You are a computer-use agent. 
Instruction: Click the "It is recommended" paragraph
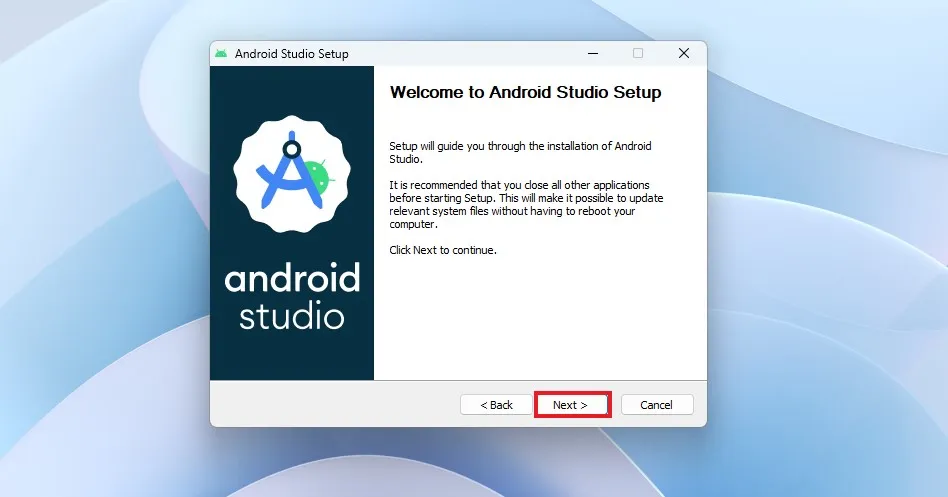[x=526, y=204]
